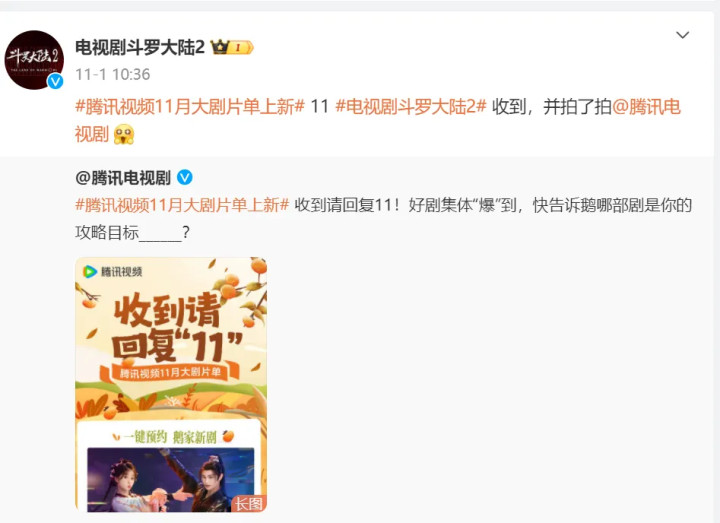This screenshot has width=720, height=523.
Task: Click the crown membership level badge
Action: [232, 47]
